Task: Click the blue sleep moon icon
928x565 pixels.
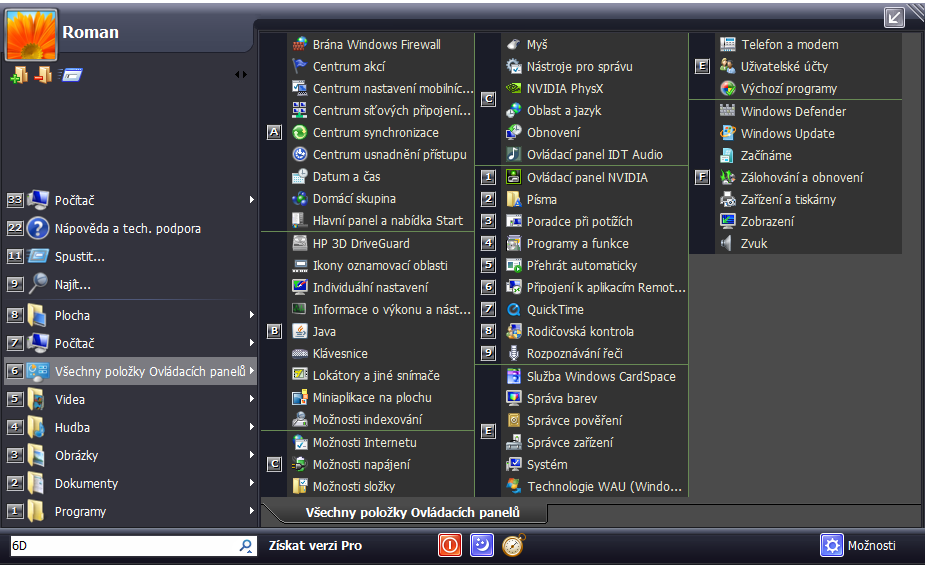Action: click(482, 545)
